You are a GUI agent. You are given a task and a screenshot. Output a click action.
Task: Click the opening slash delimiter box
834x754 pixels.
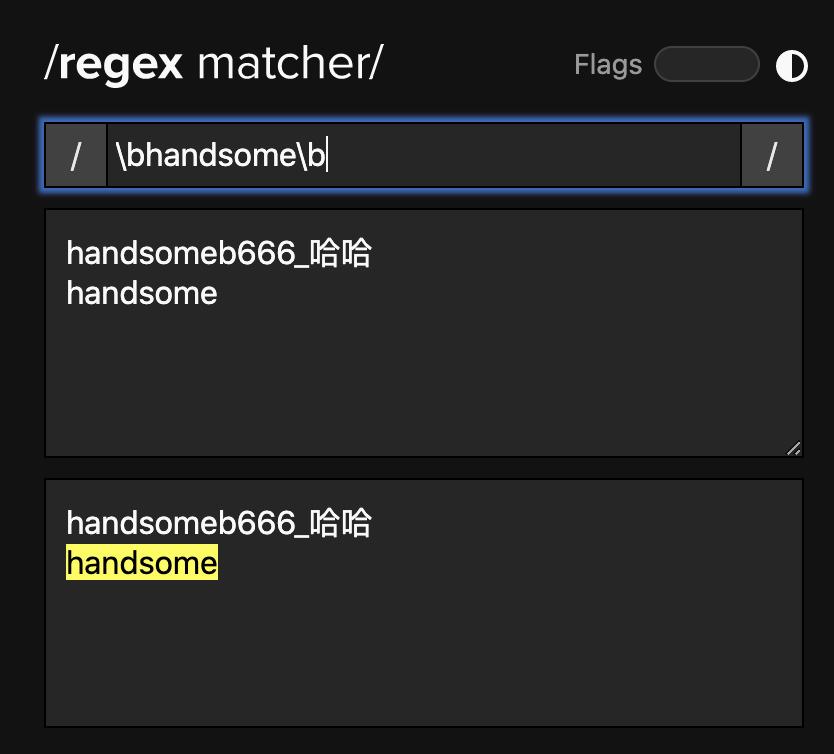click(x=76, y=155)
